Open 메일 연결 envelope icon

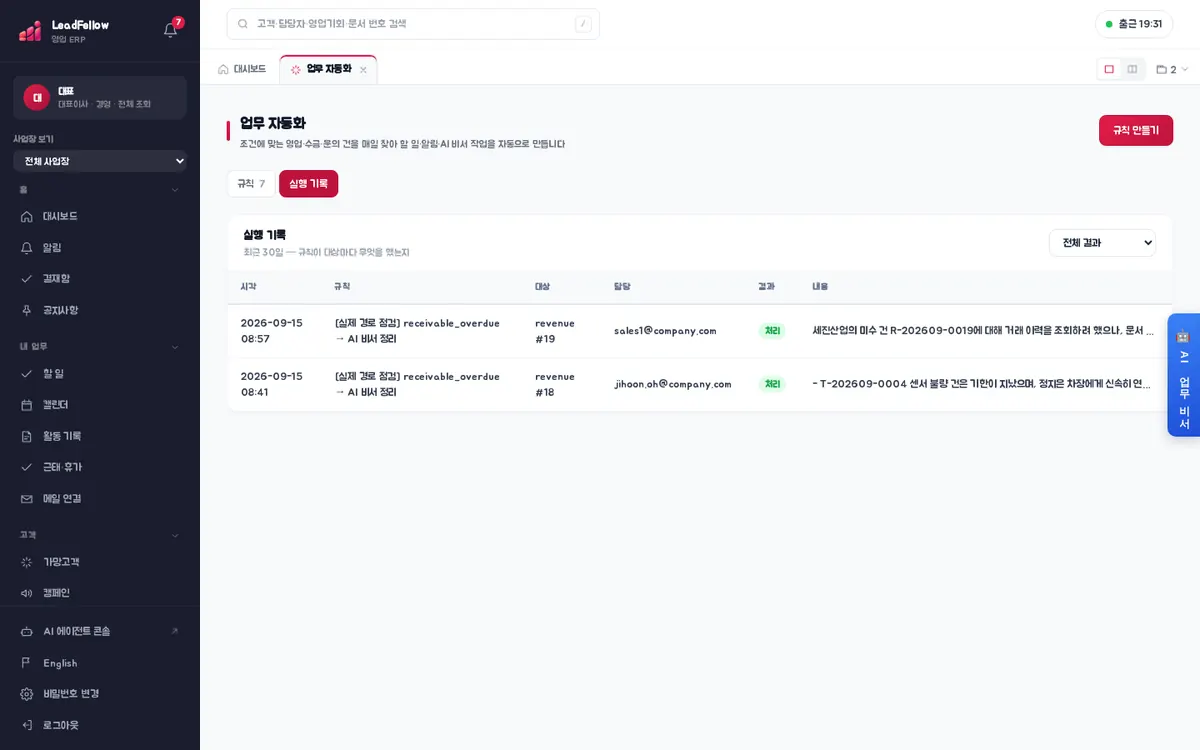[x=27, y=498]
